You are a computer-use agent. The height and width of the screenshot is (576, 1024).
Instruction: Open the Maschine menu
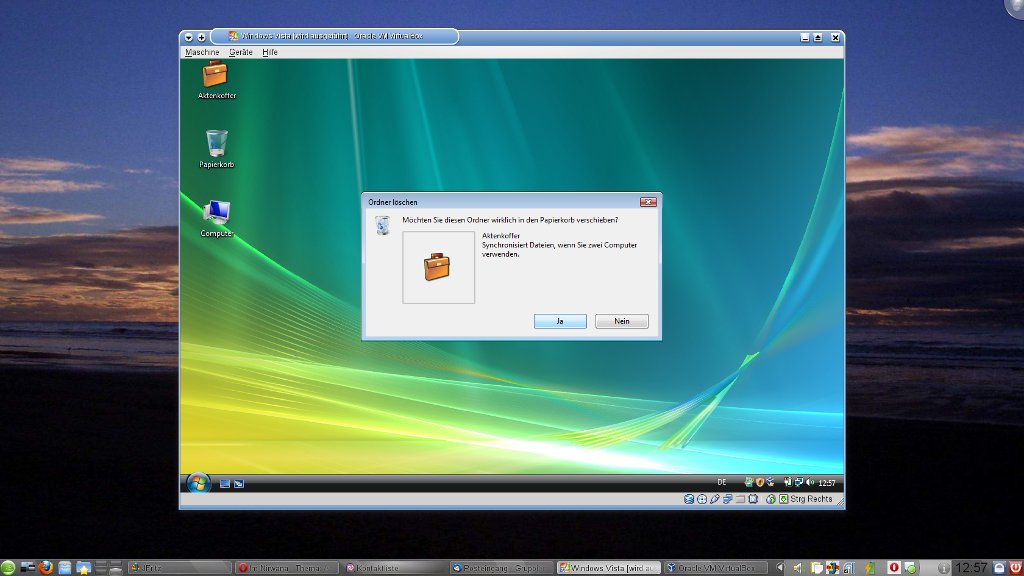coord(202,52)
